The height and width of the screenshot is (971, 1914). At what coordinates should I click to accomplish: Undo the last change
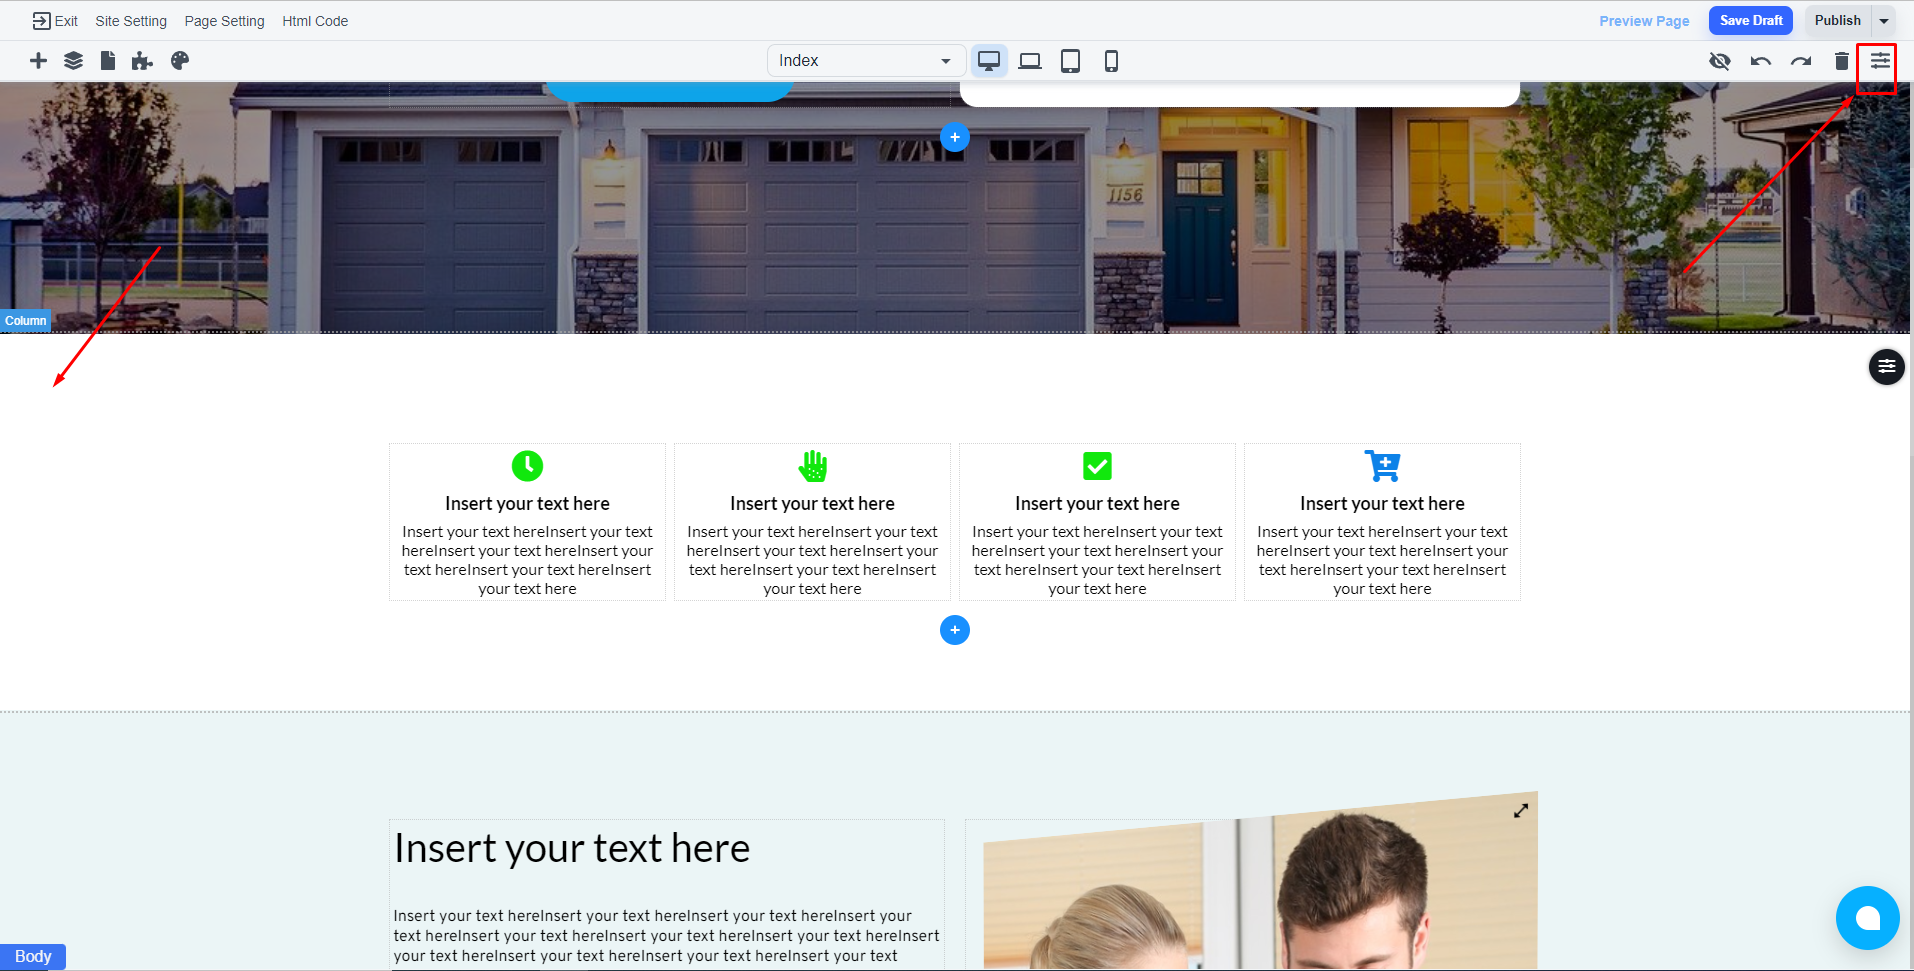[1760, 61]
